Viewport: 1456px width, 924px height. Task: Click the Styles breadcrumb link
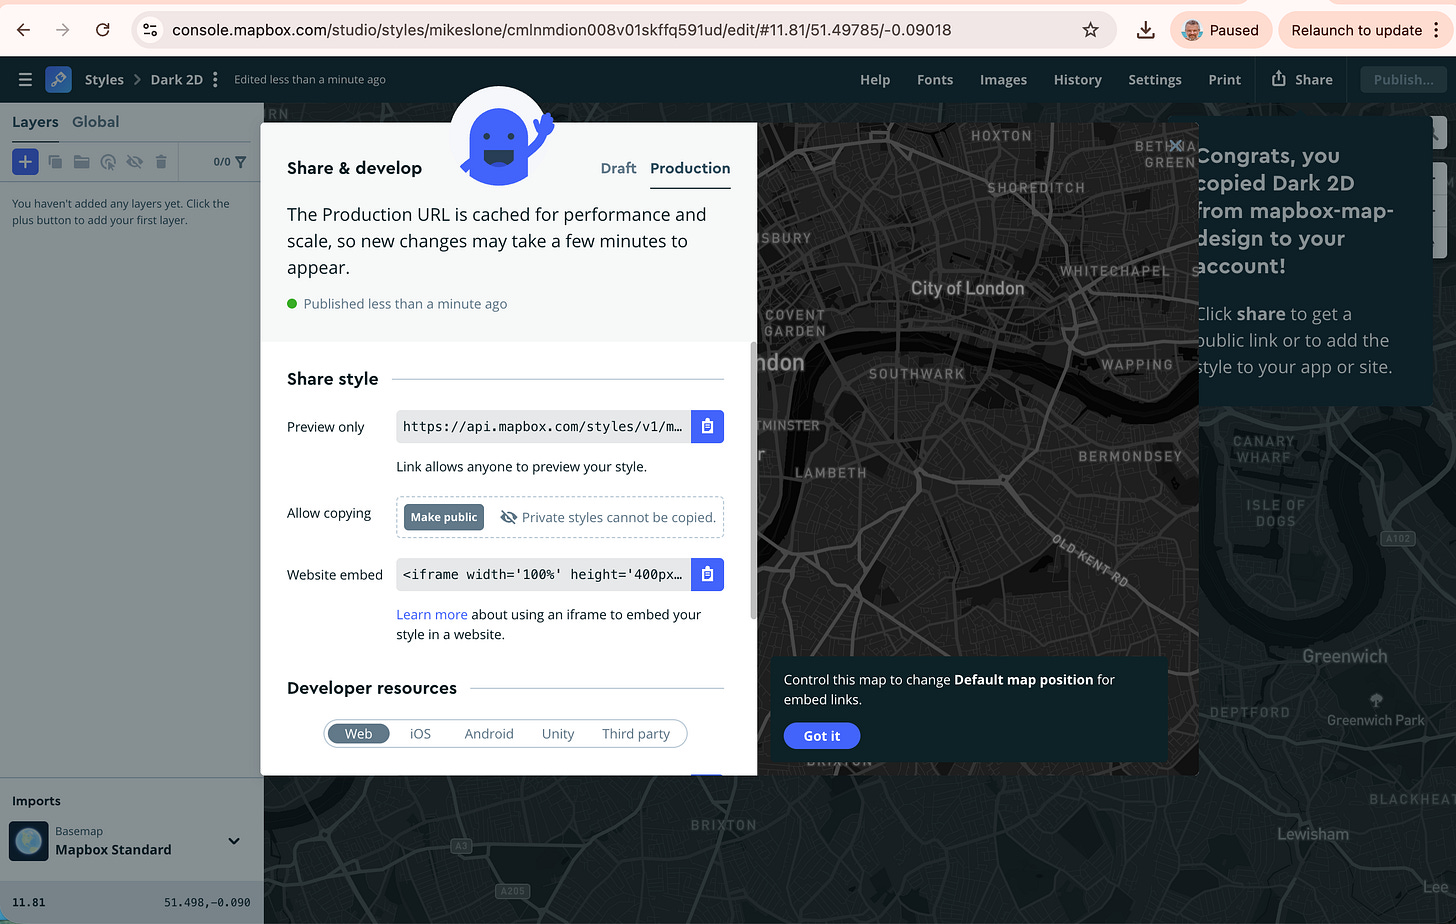[104, 80]
